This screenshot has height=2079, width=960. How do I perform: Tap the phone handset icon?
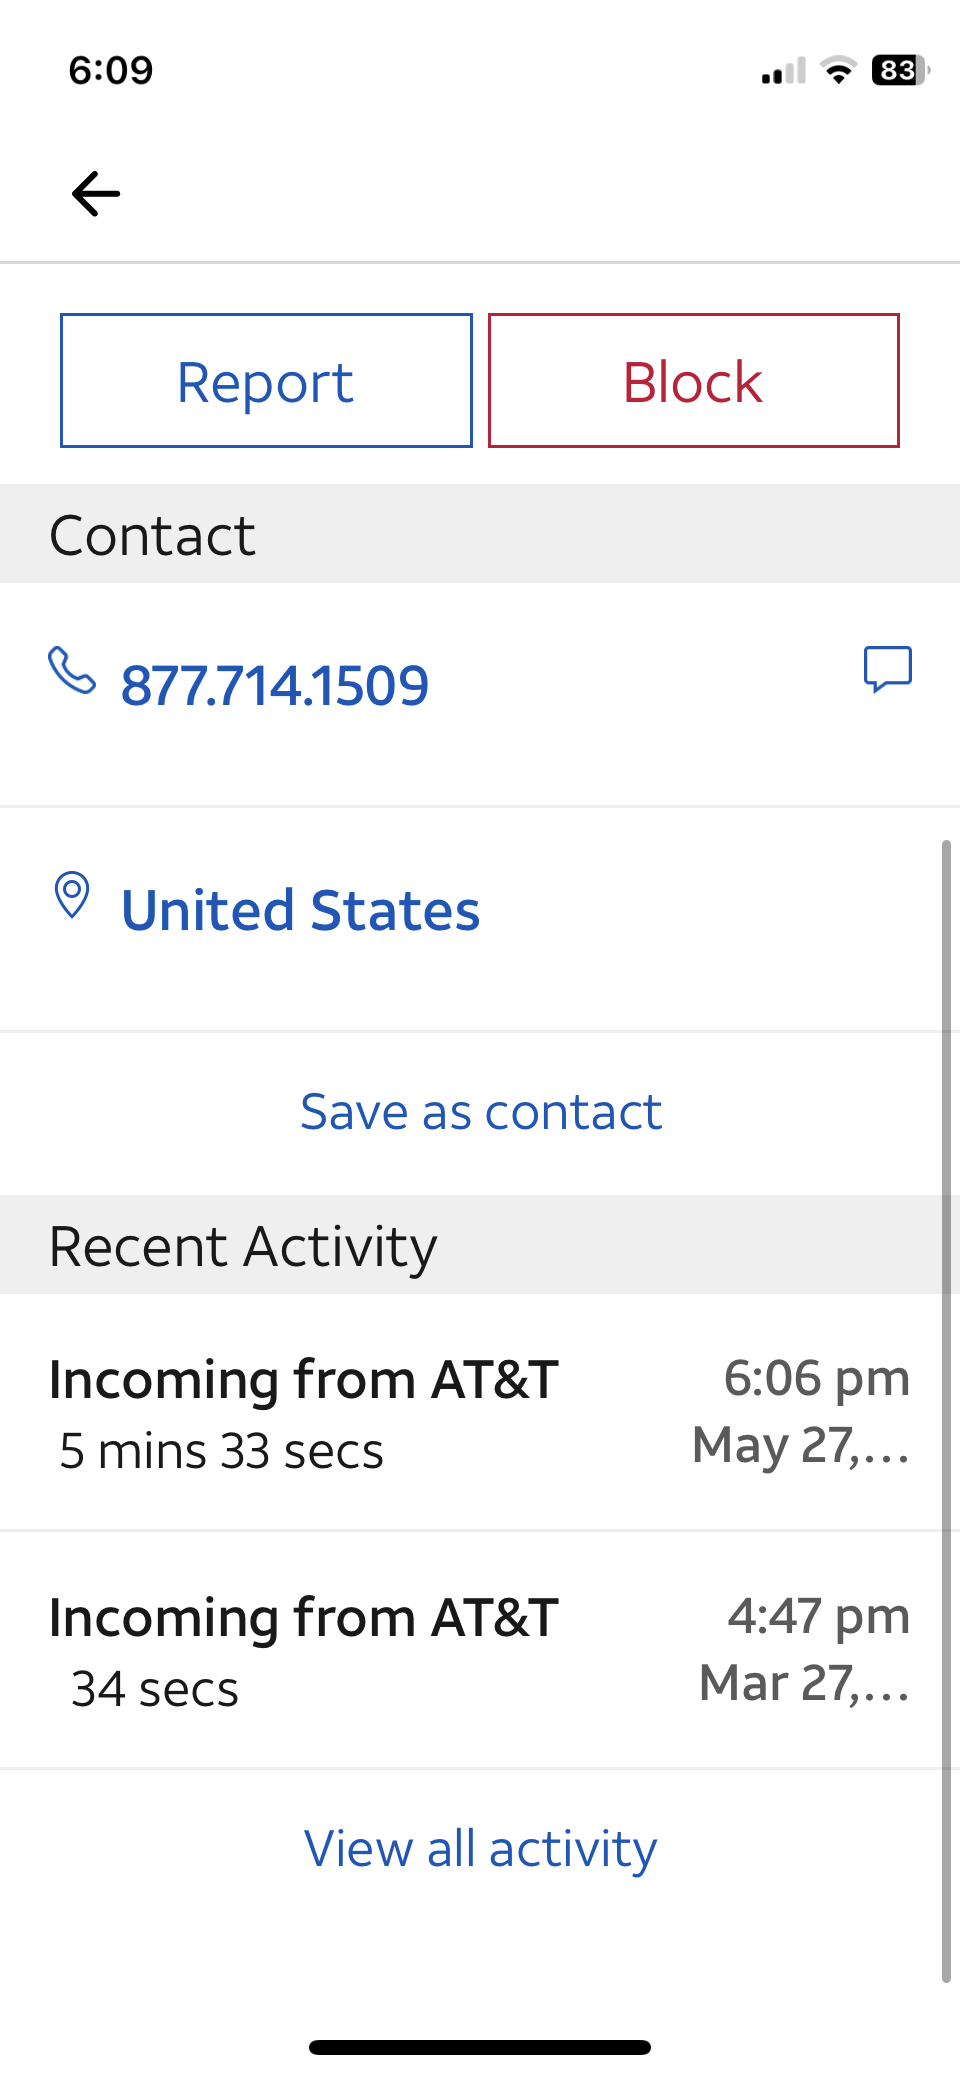tap(72, 671)
